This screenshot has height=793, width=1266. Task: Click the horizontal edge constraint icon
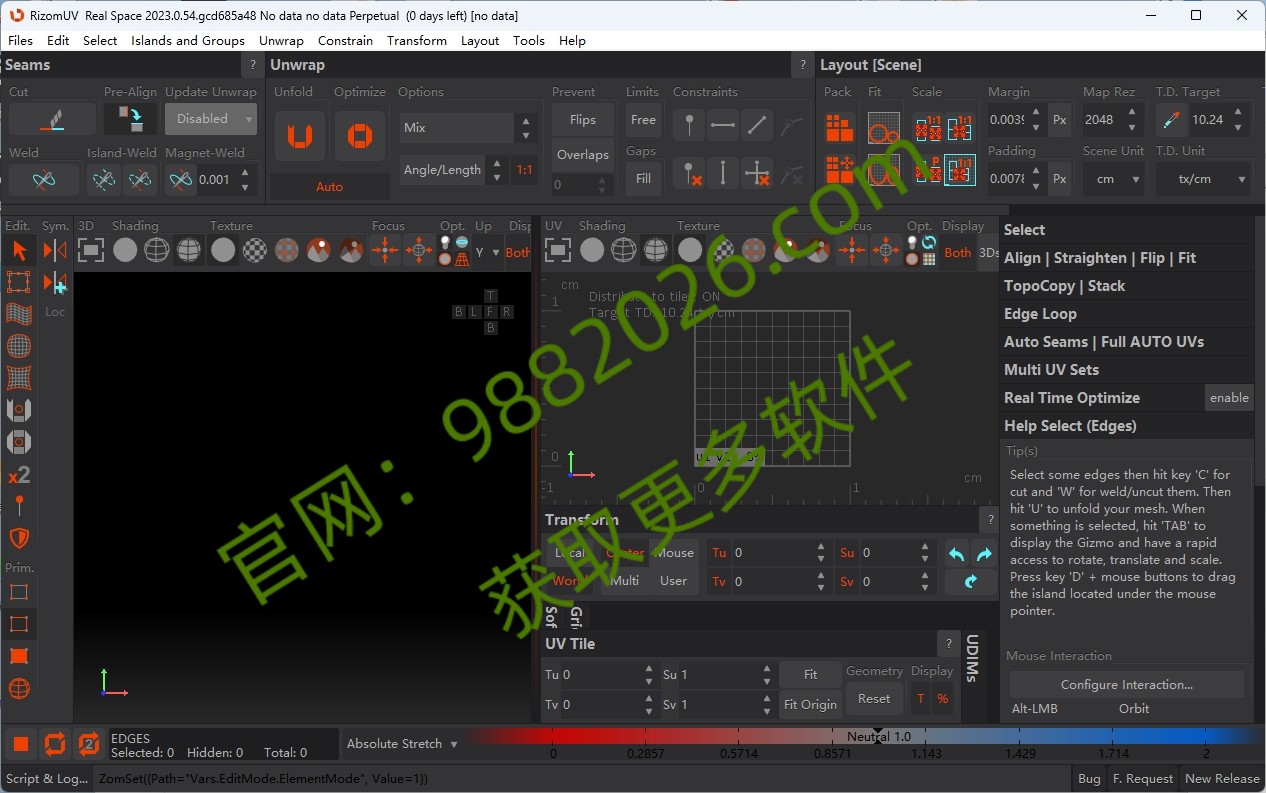(723, 125)
